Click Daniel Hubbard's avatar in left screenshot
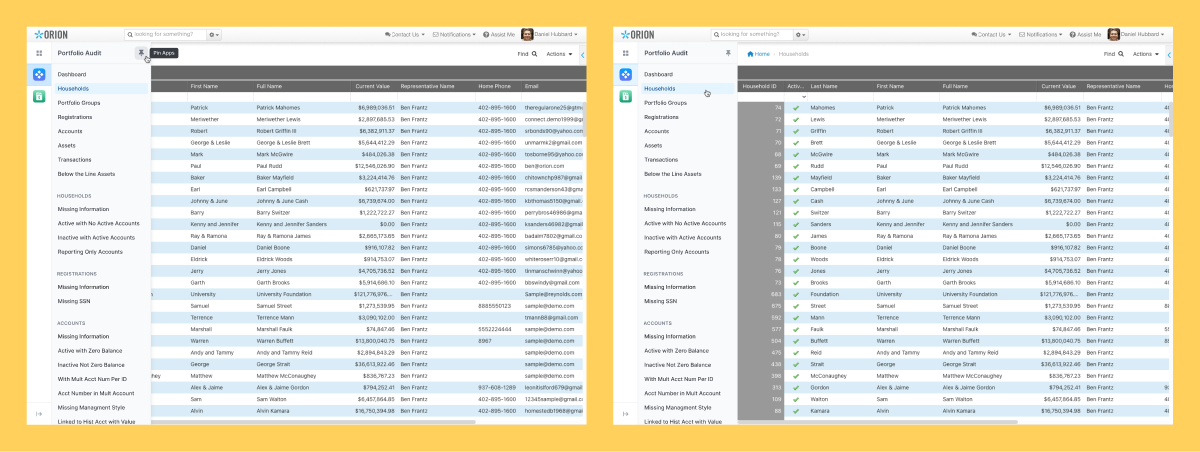Image resolution: width=1200 pixels, height=452 pixels. click(x=527, y=34)
